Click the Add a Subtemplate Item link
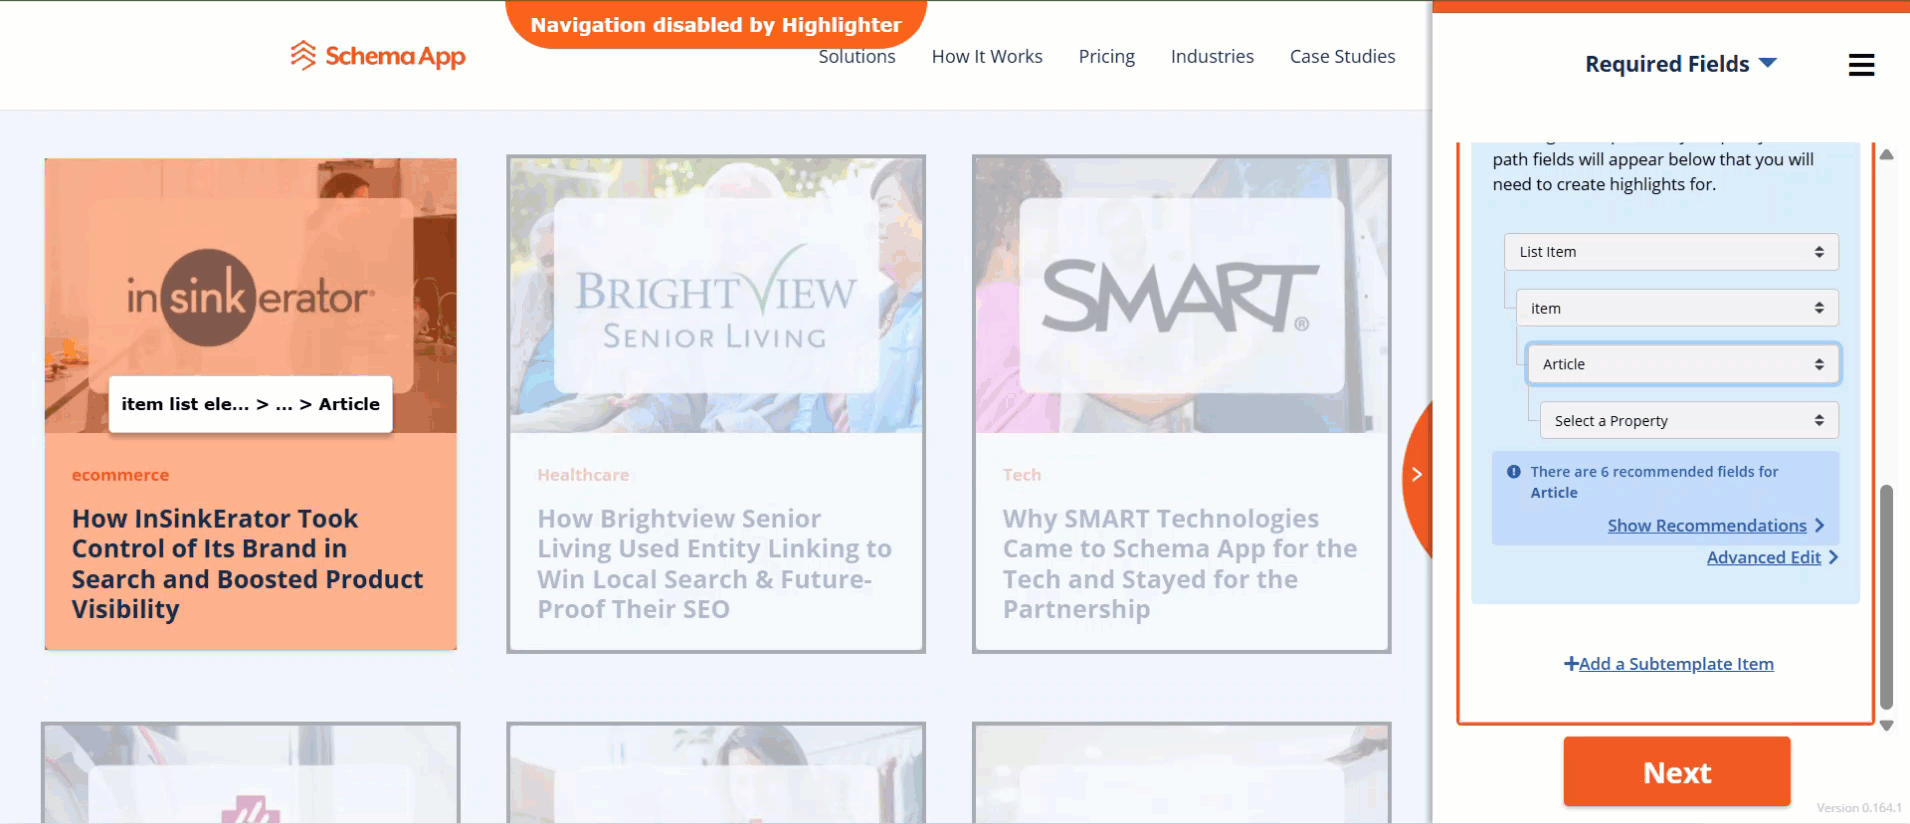Viewport: 1910px width, 824px height. pyautogui.click(x=1668, y=664)
